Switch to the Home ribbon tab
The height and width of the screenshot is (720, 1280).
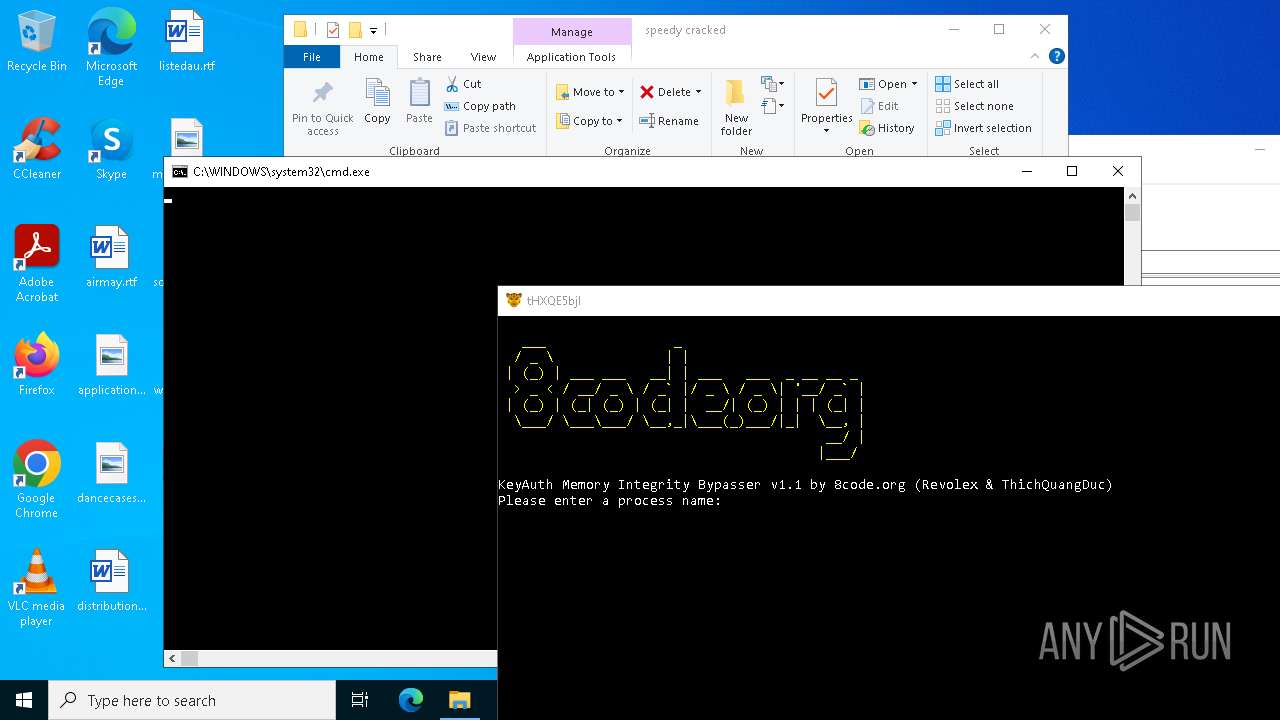pos(368,57)
